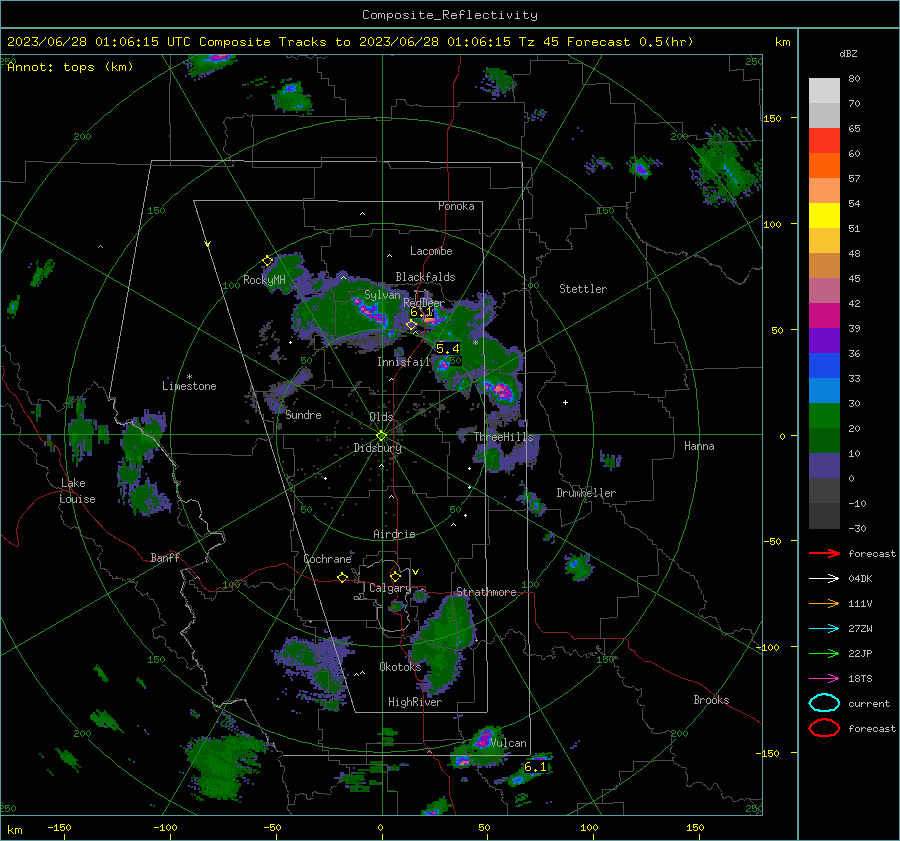Screen dimensions: 900x841
Task: Click the 6.1 top label near Vulcan
Action: coord(536,767)
